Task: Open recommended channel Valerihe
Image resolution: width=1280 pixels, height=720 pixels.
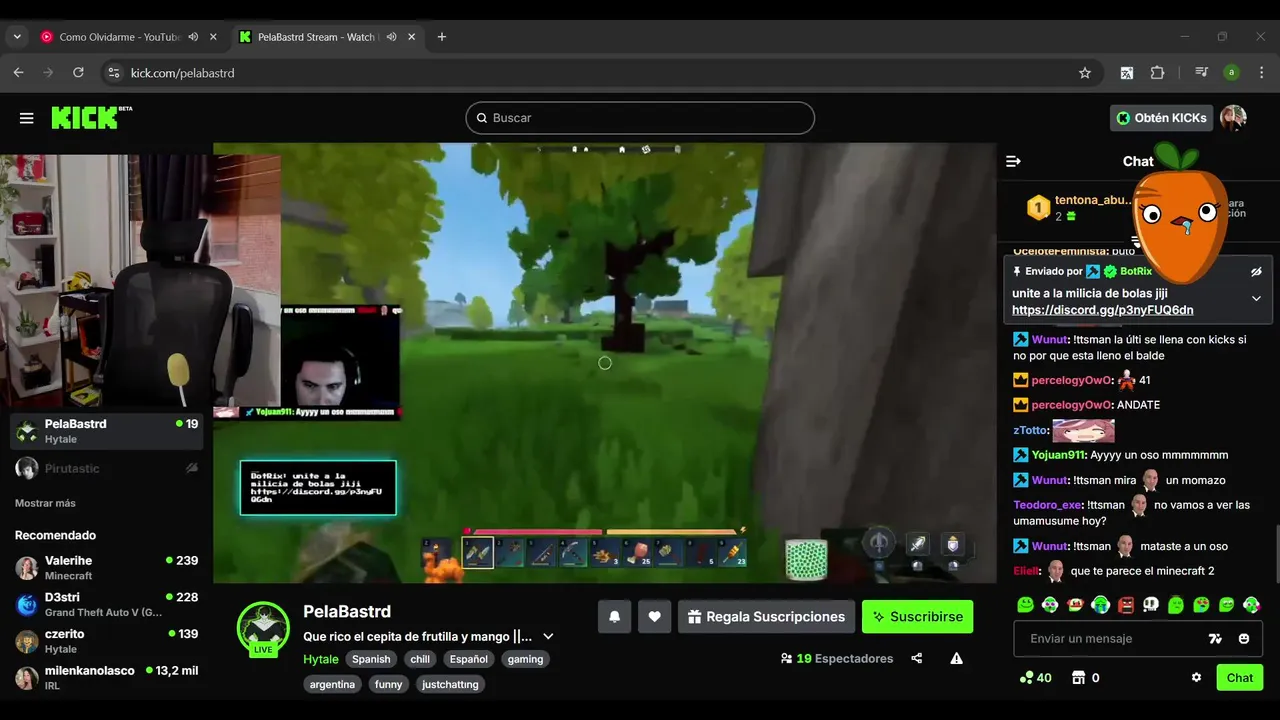Action: point(106,568)
